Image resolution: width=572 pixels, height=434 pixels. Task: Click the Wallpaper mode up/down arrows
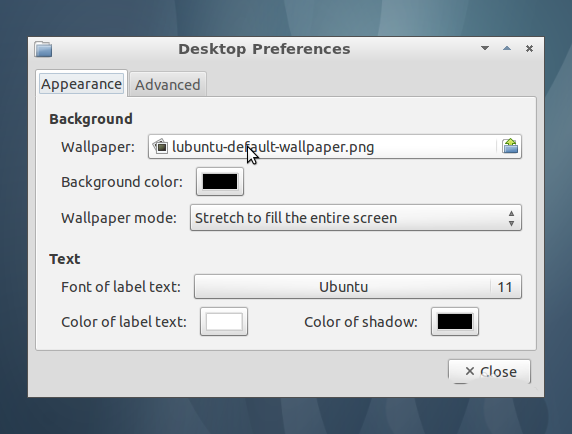(x=511, y=218)
